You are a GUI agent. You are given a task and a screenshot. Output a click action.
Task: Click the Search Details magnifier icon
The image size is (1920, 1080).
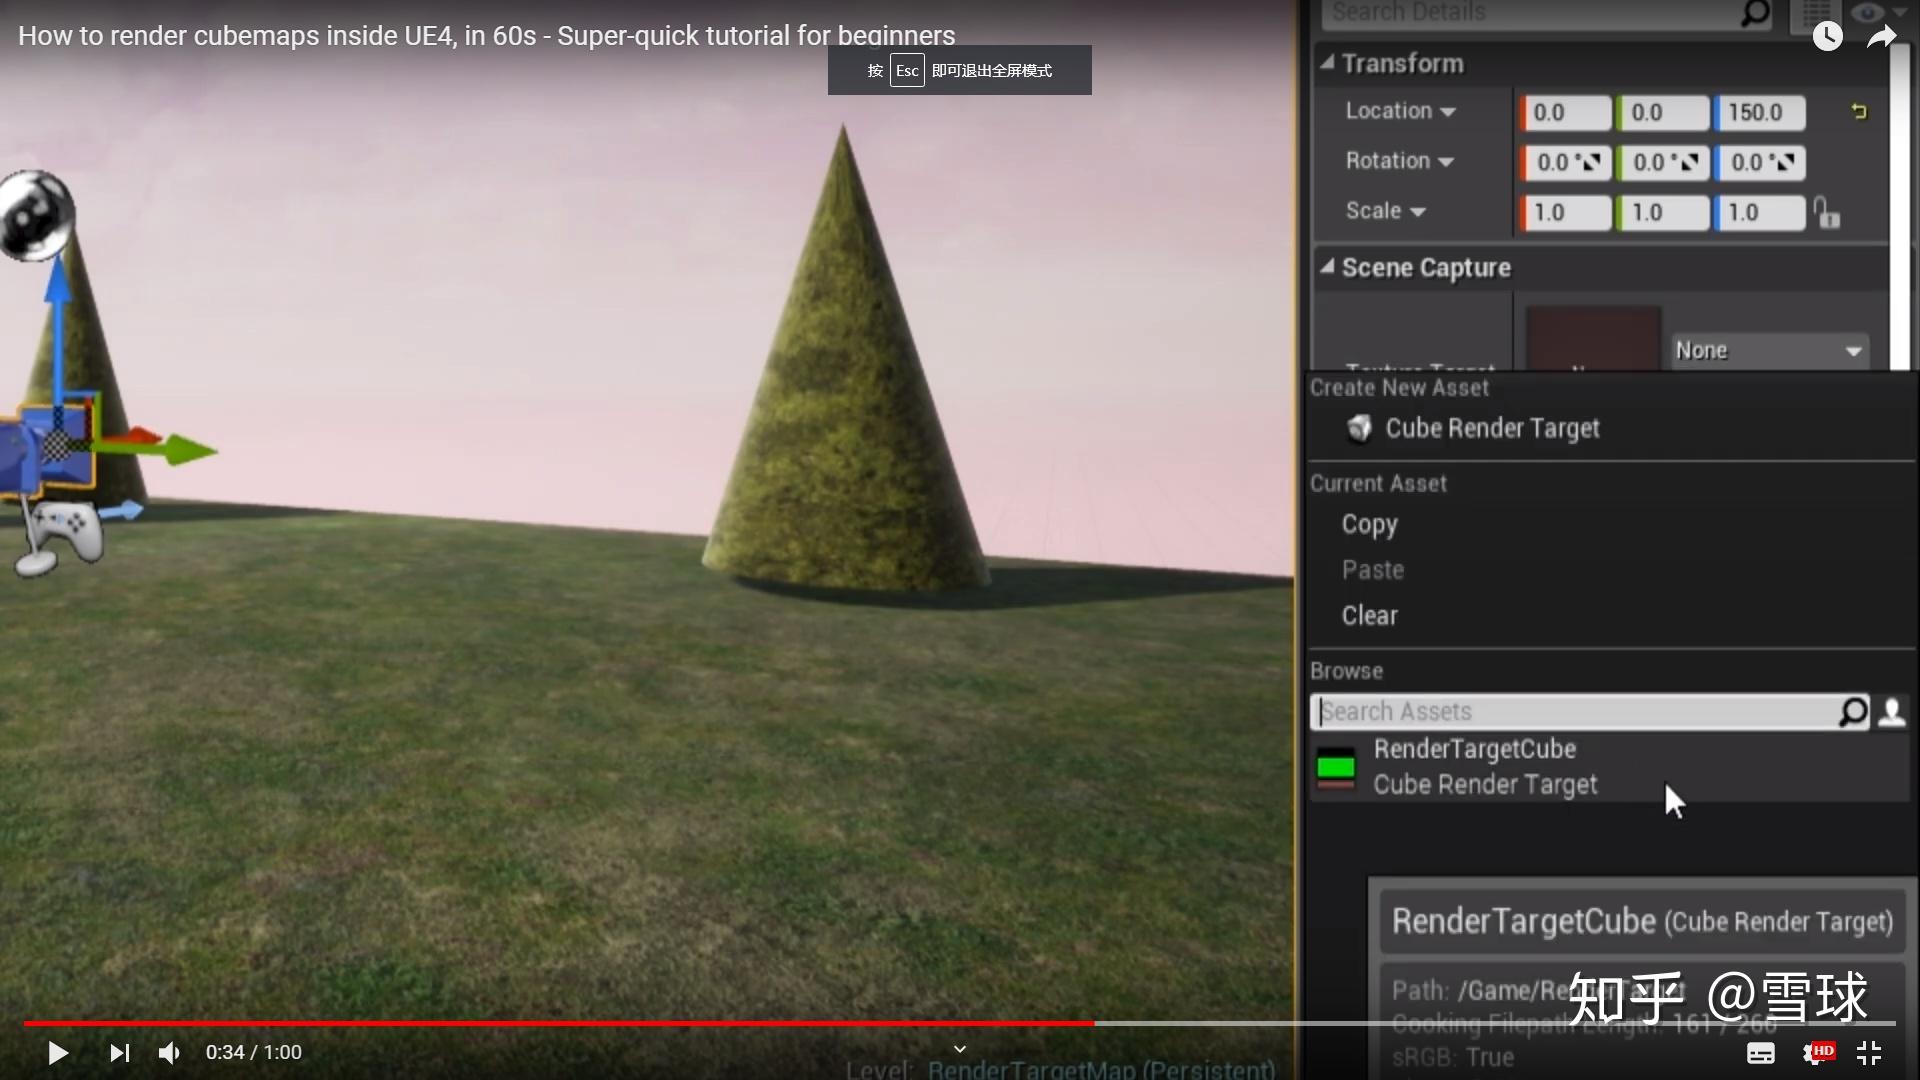pos(1754,14)
